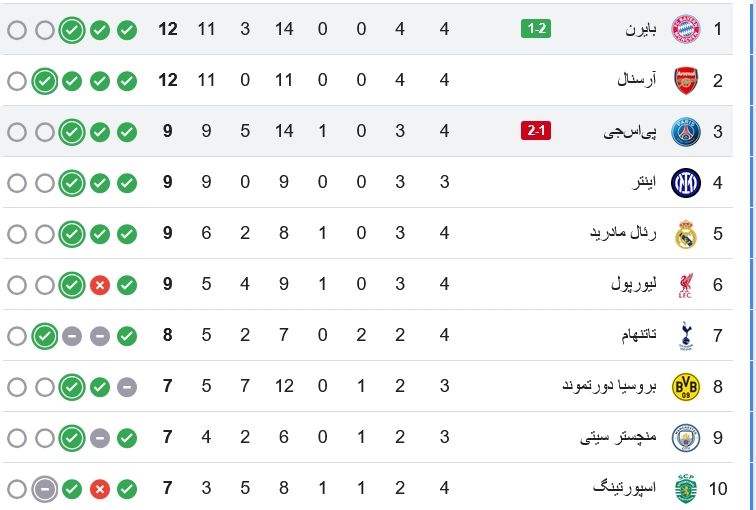Viewport: 756px width, 510px height.
Task: Open the Paris Saint-Germain logo
Action: [x=686, y=131]
